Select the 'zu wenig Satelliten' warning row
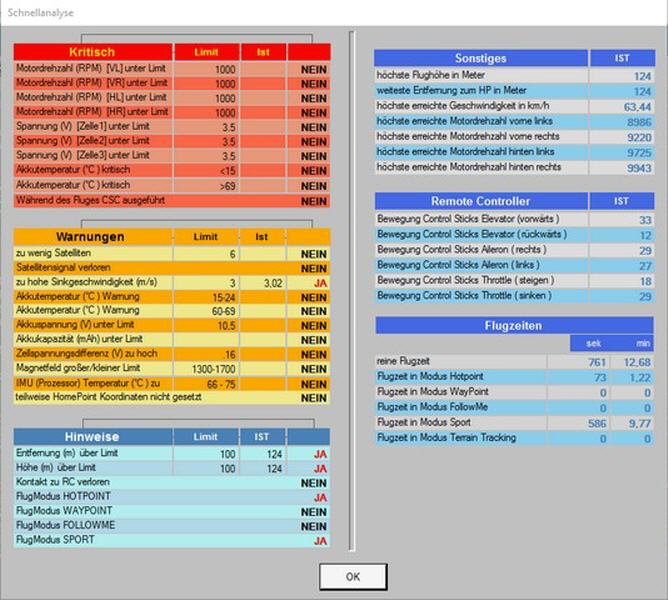Screen dimensions: 668x600 pyautogui.click(x=172, y=254)
